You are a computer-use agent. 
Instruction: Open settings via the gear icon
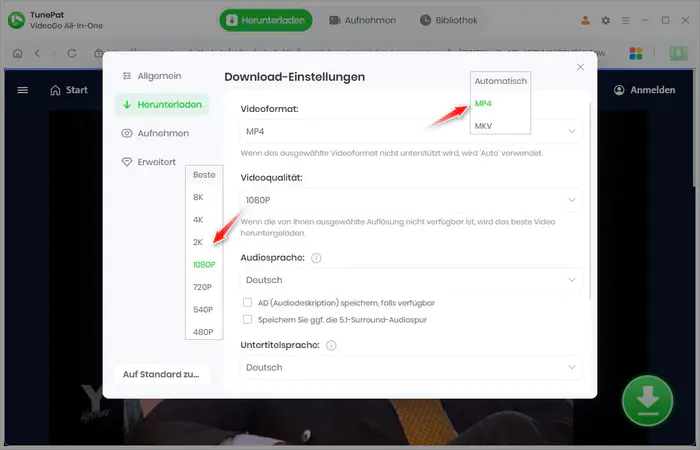coord(605,20)
